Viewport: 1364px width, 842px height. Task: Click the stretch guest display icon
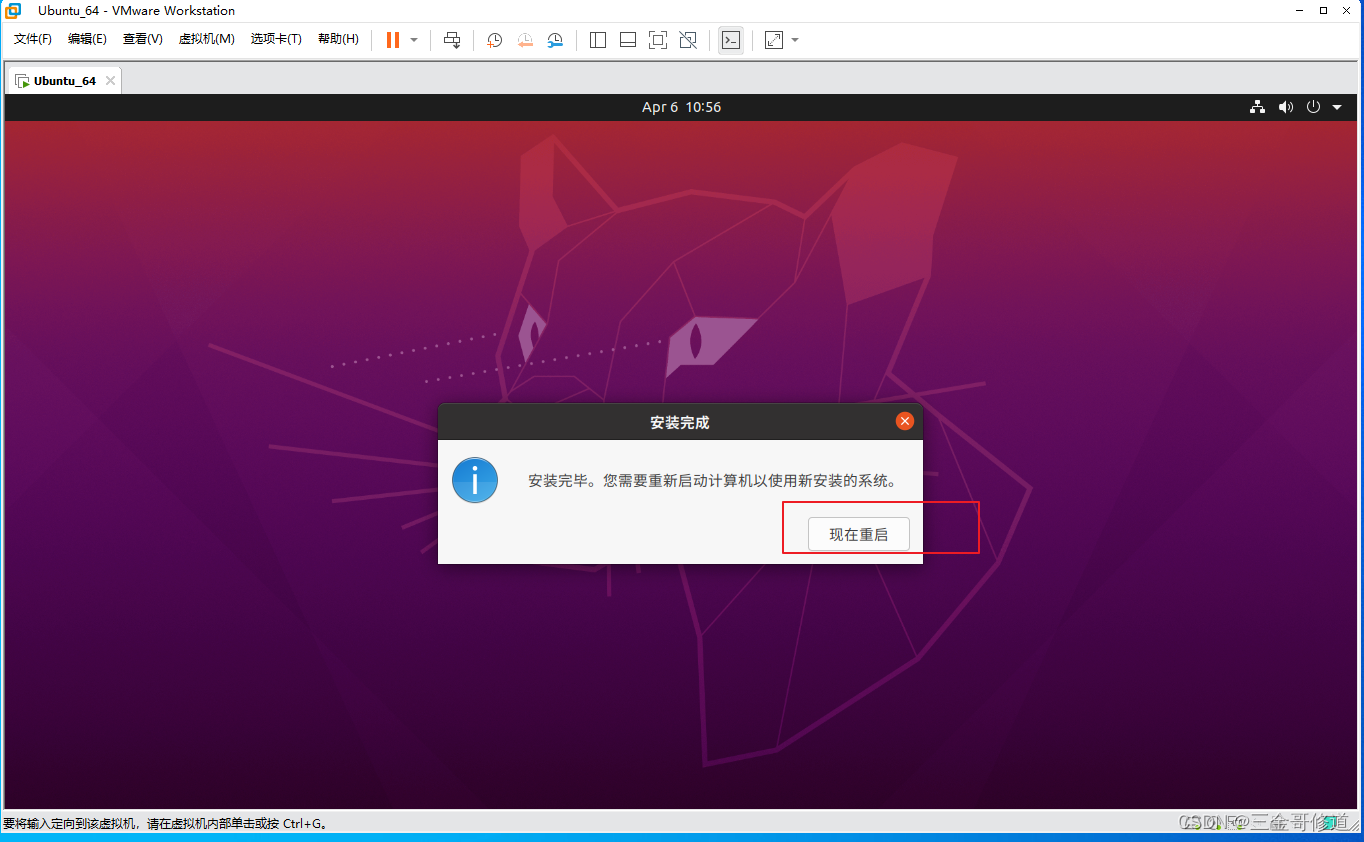pyautogui.click(x=774, y=40)
